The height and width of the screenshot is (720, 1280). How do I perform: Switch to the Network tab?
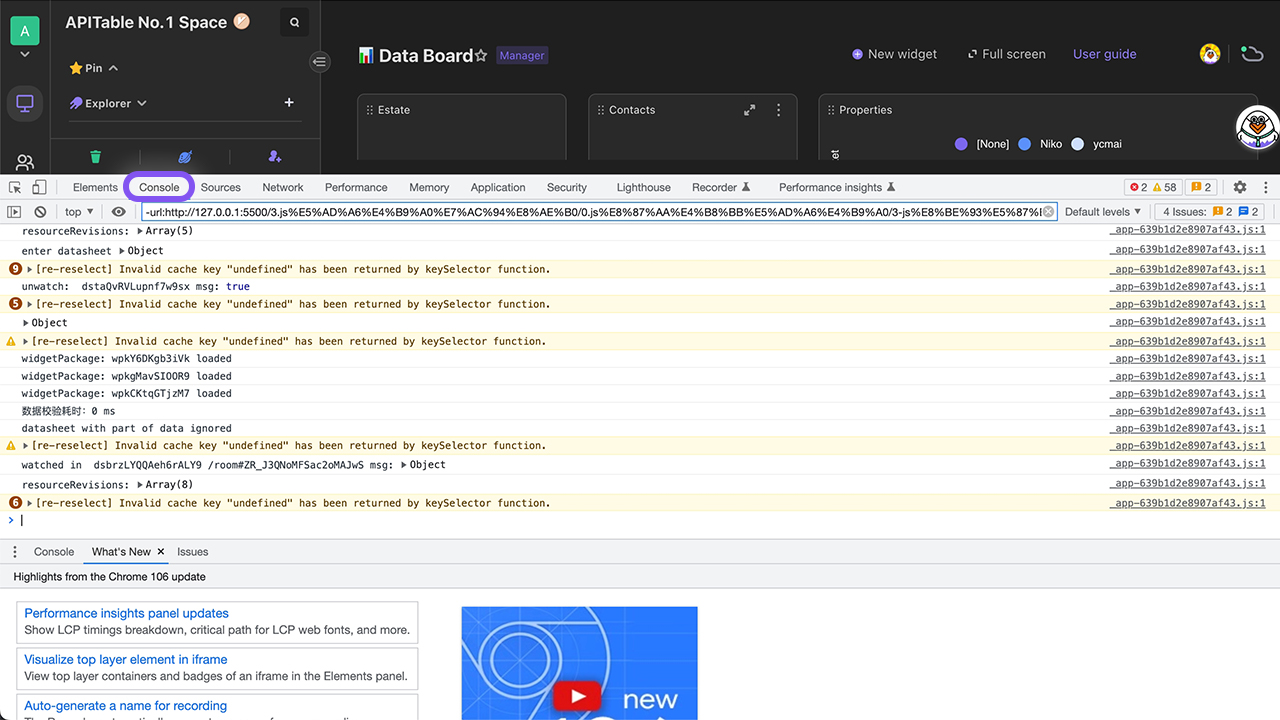pyautogui.click(x=283, y=187)
